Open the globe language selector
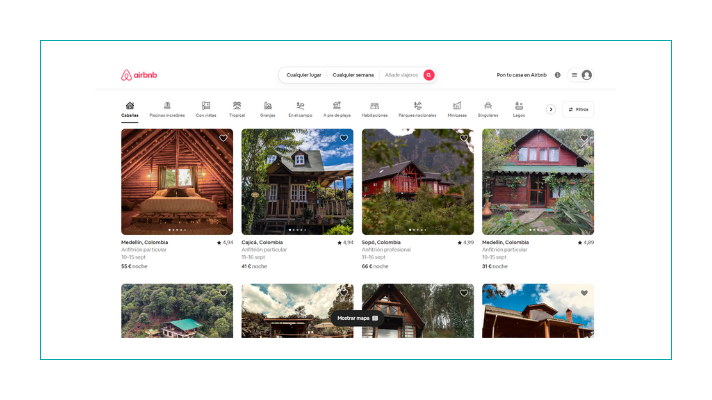The height and width of the screenshot is (400, 712). click(x=558, y=75)
